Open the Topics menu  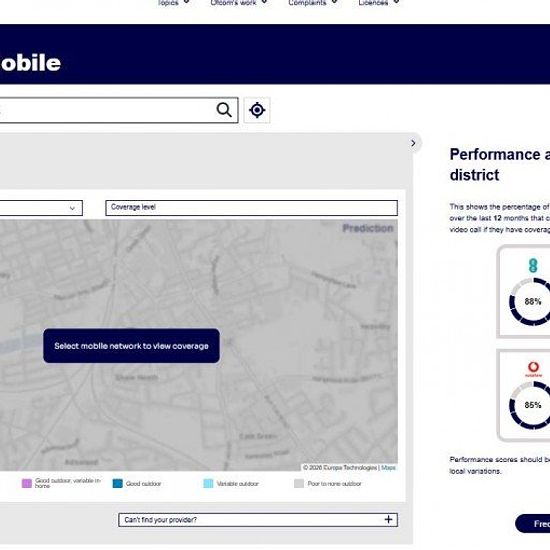click(x=174, y=3)
